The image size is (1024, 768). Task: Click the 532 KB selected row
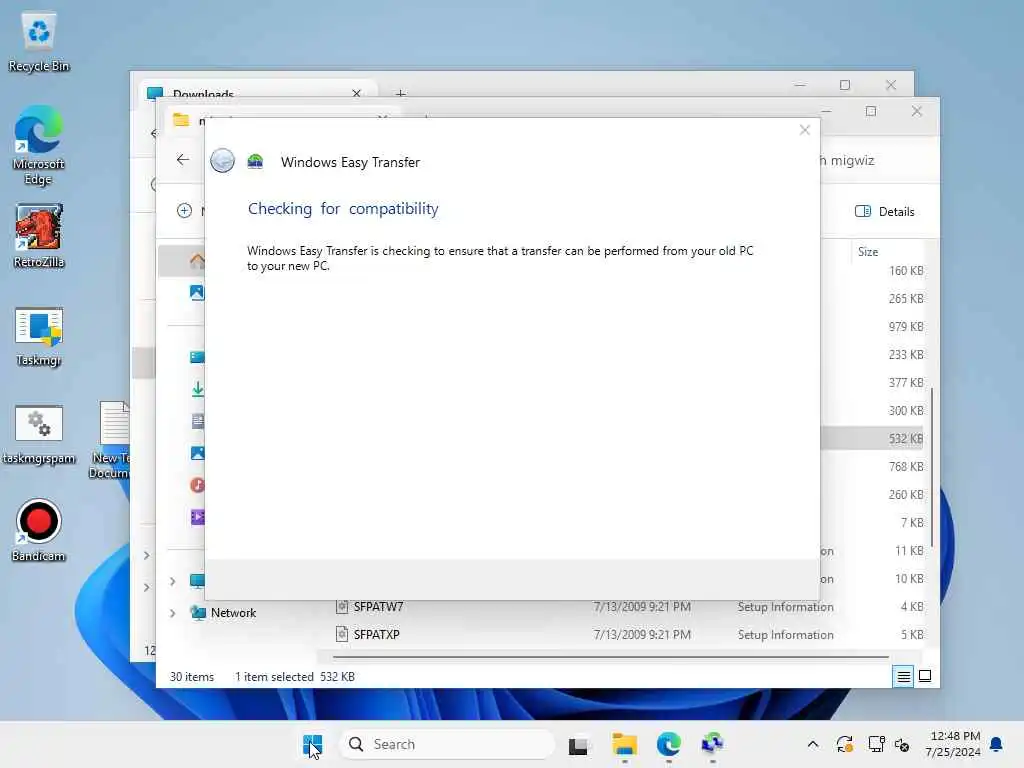[x=872, y=439]
